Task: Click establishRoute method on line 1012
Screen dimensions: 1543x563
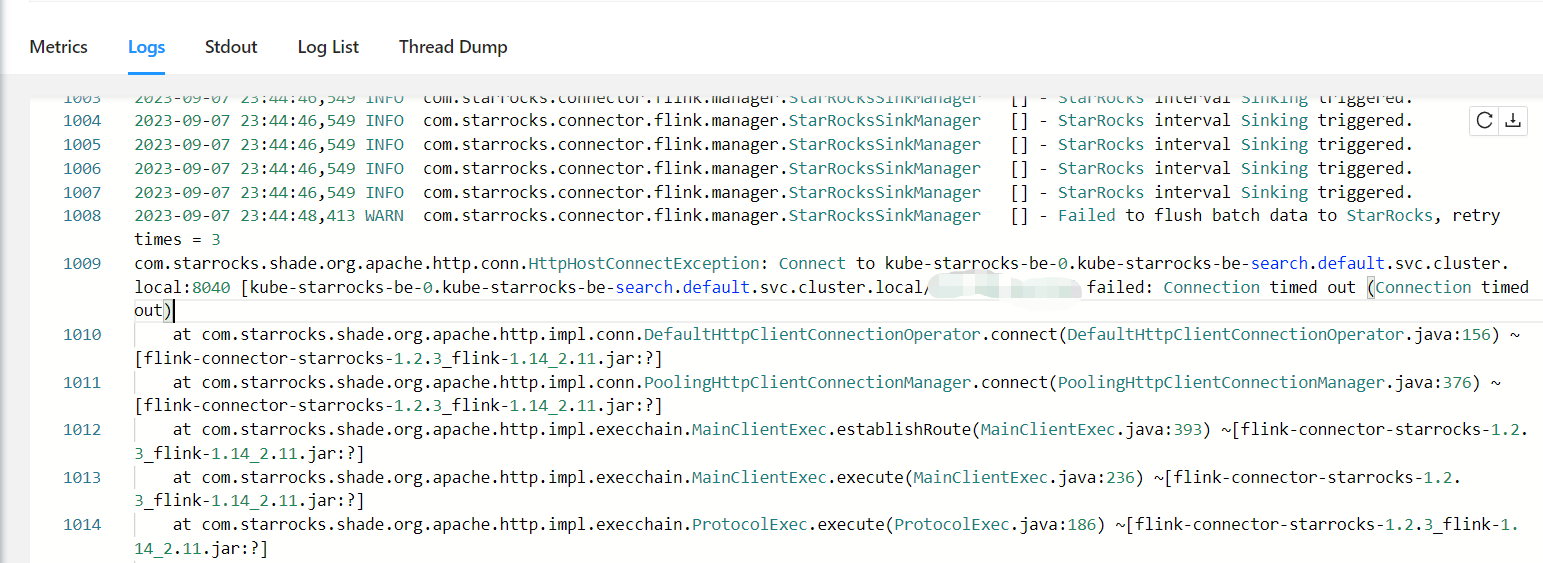Action: (903, 431)
